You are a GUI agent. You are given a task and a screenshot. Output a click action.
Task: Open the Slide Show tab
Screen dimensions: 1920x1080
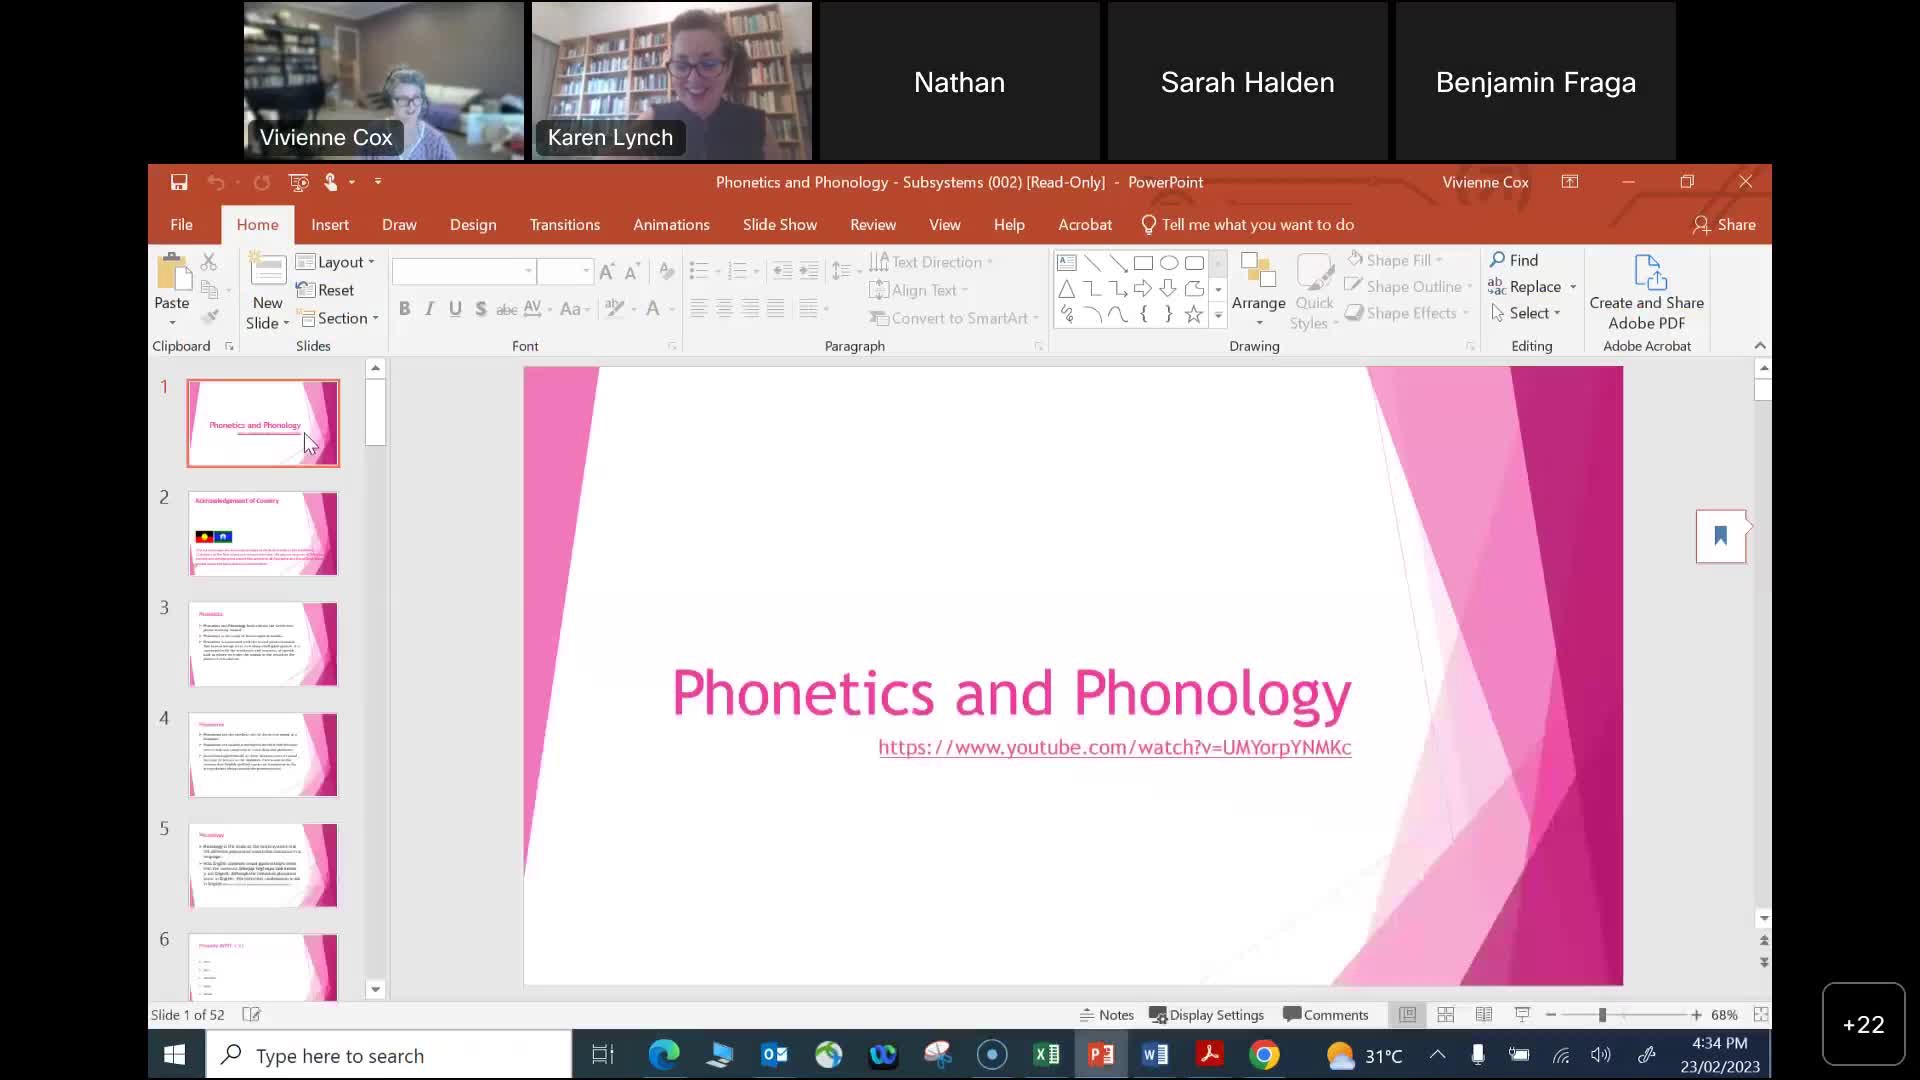pos(780,224)
